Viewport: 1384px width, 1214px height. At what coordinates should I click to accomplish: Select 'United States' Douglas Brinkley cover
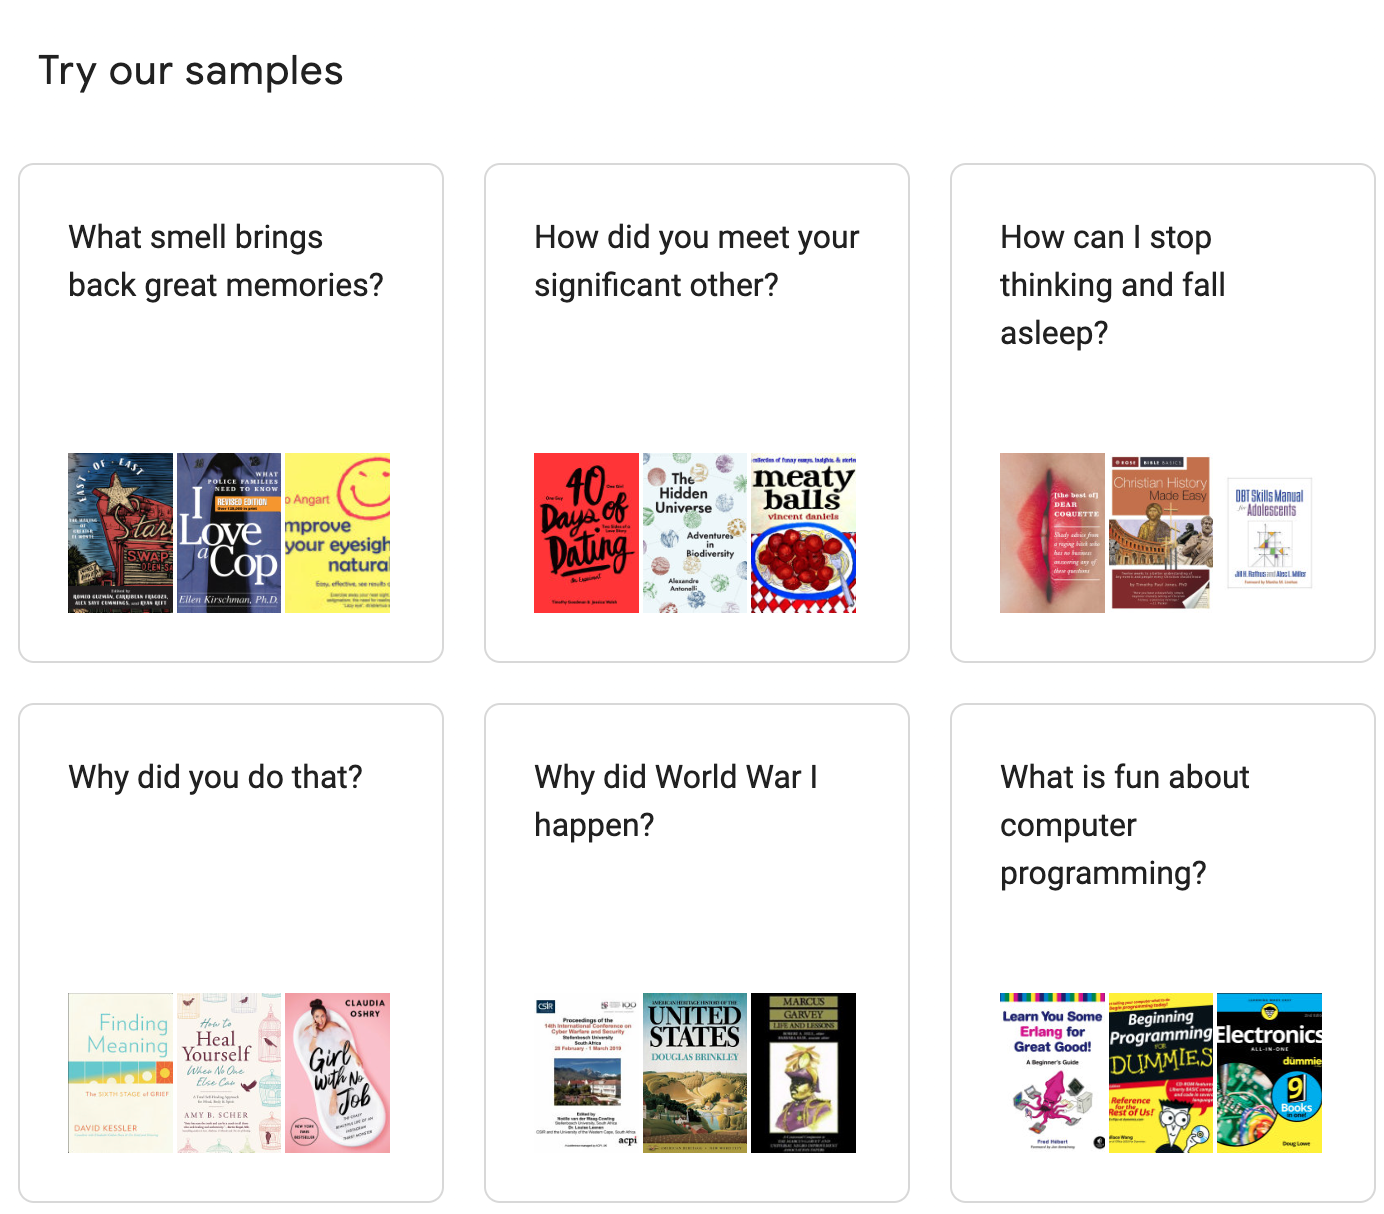(x=695, y=1073)
